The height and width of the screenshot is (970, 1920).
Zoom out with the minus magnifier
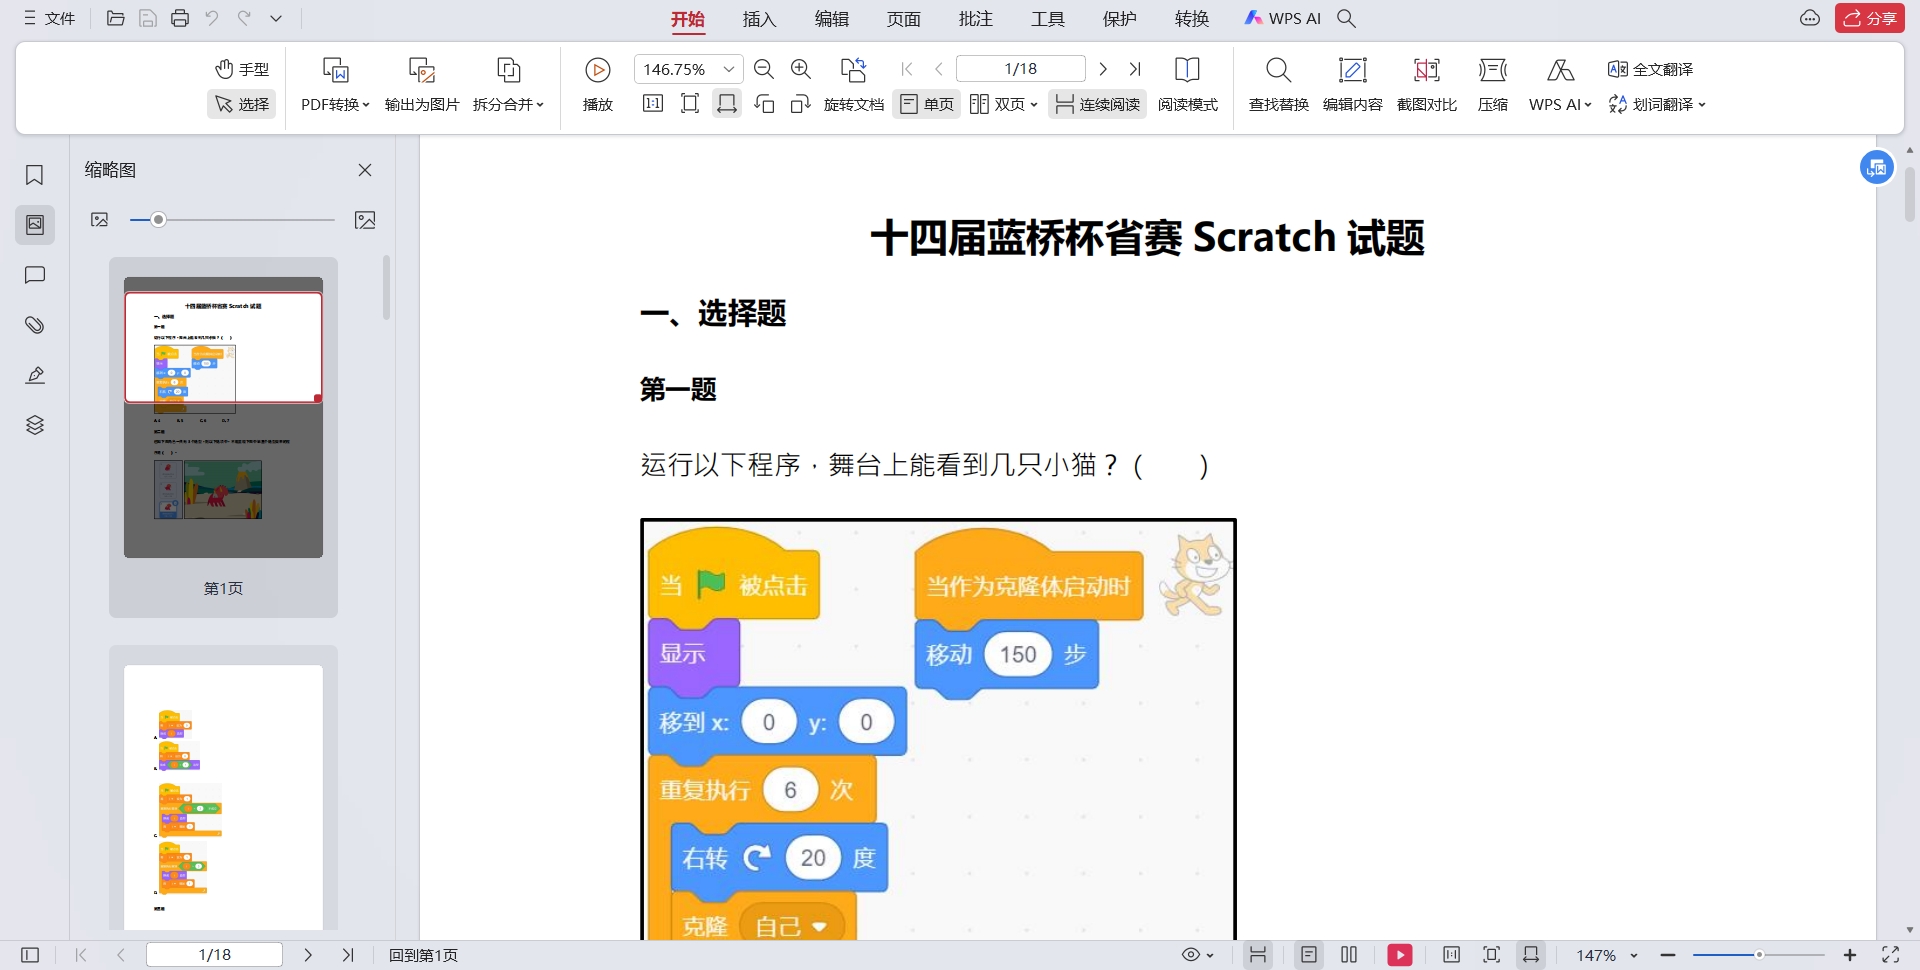[764, 69]
